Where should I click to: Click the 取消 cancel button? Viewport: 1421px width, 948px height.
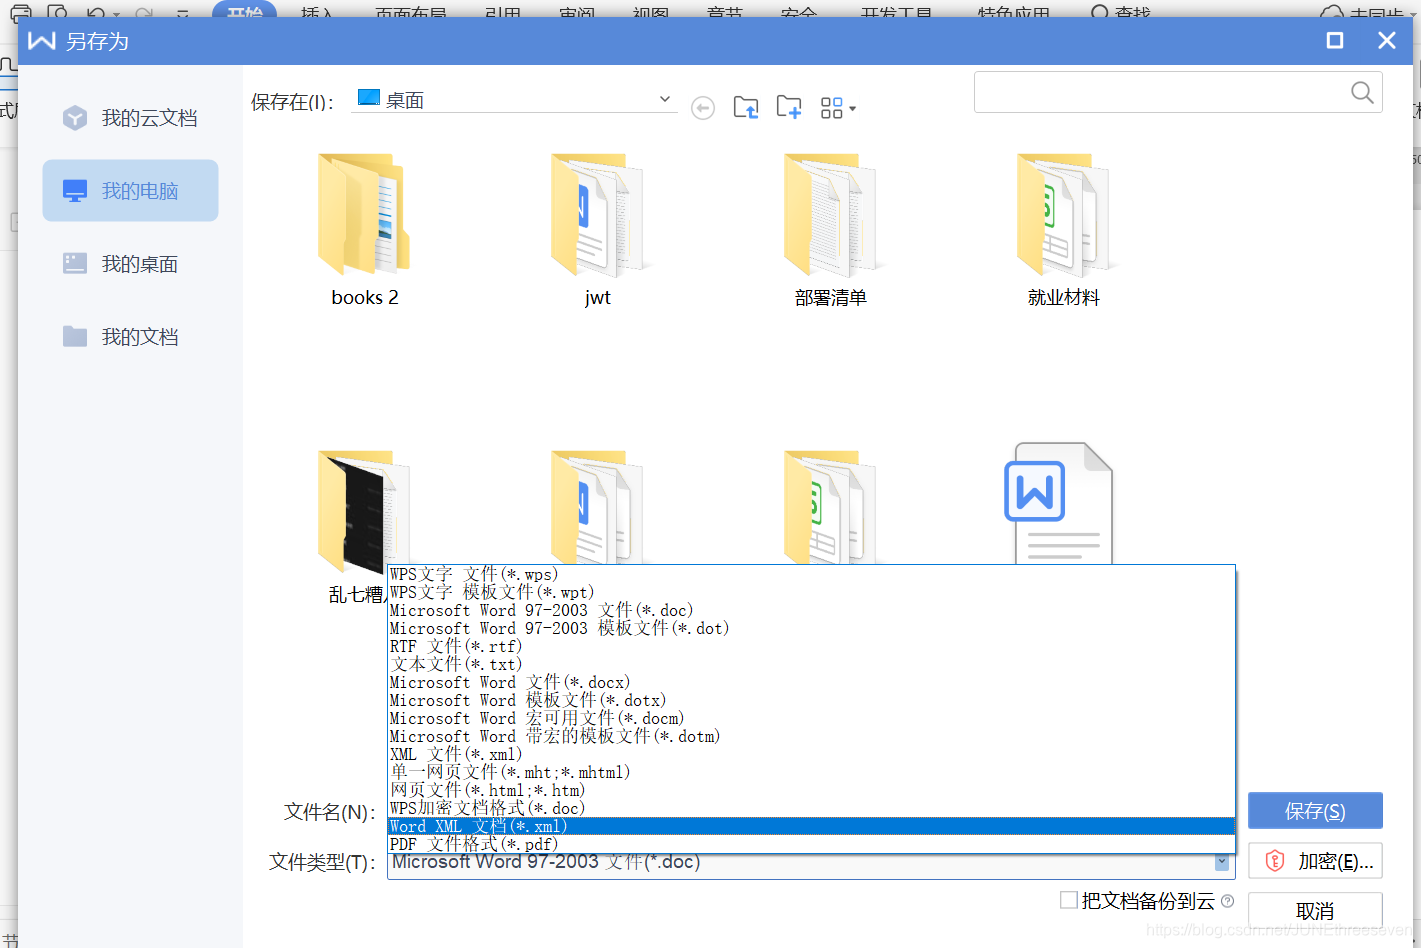coord(1315,911)
